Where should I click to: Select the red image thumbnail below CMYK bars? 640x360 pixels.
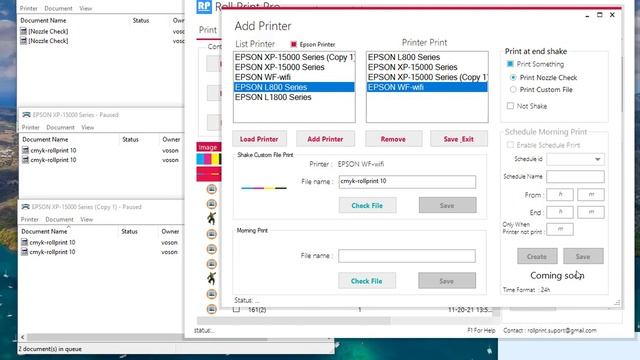tap(209, 174)
